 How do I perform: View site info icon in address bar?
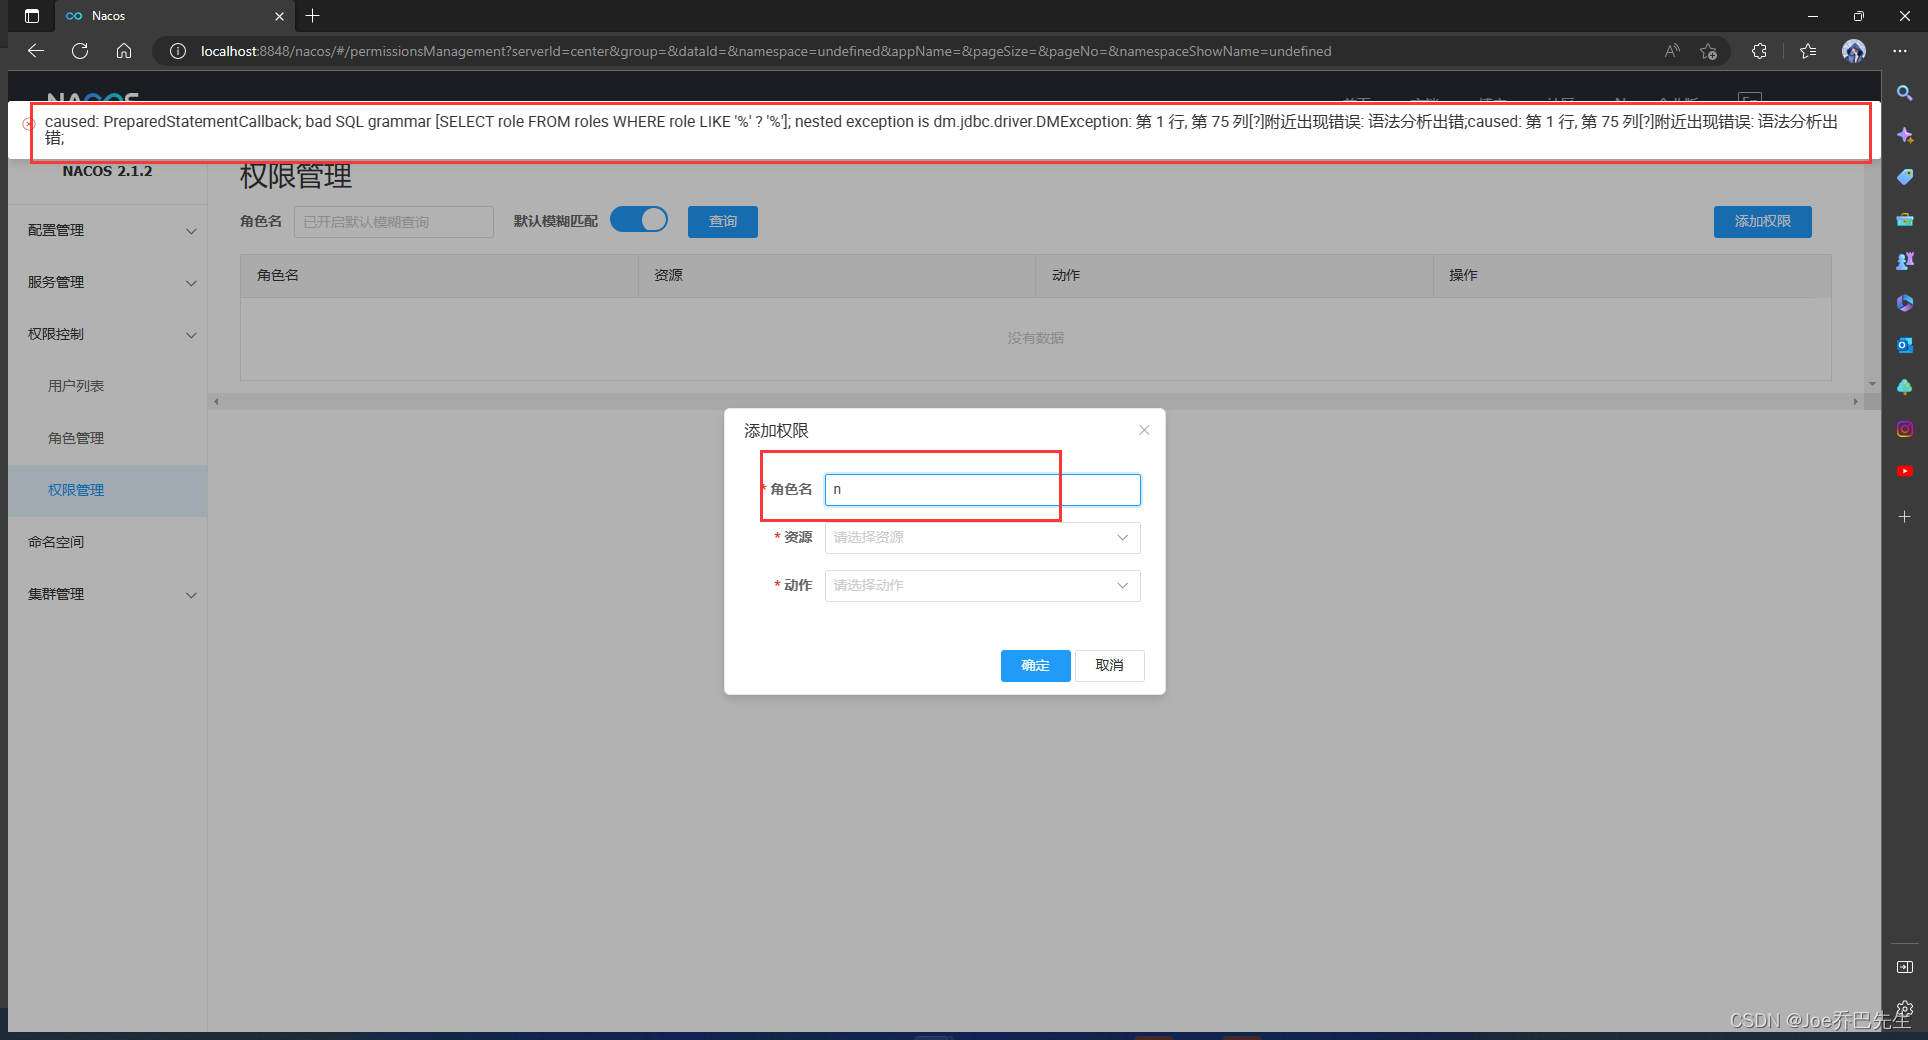coord(178,51)
